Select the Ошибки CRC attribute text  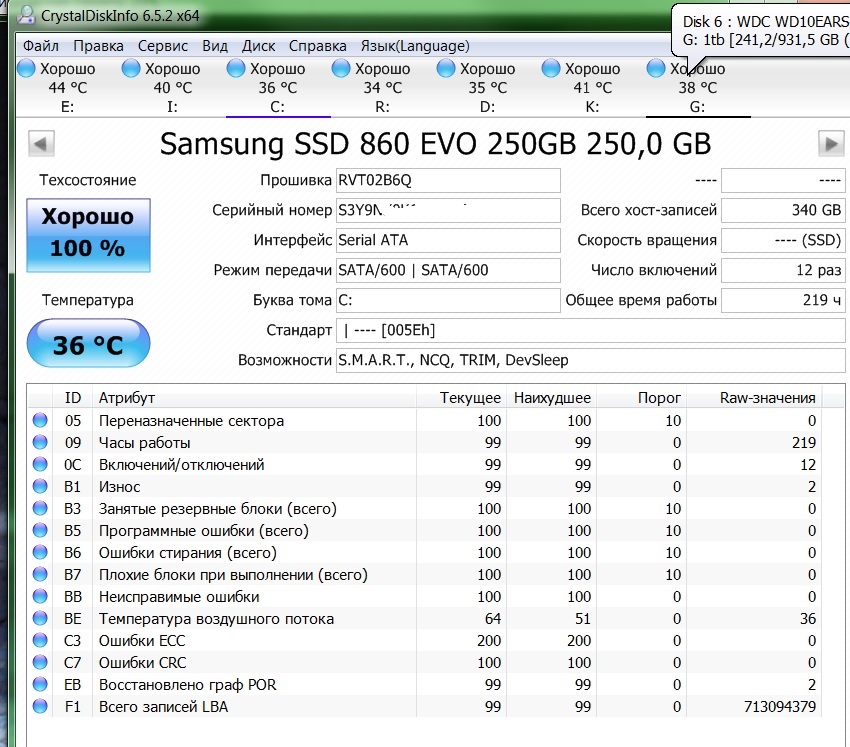[143, 662]
